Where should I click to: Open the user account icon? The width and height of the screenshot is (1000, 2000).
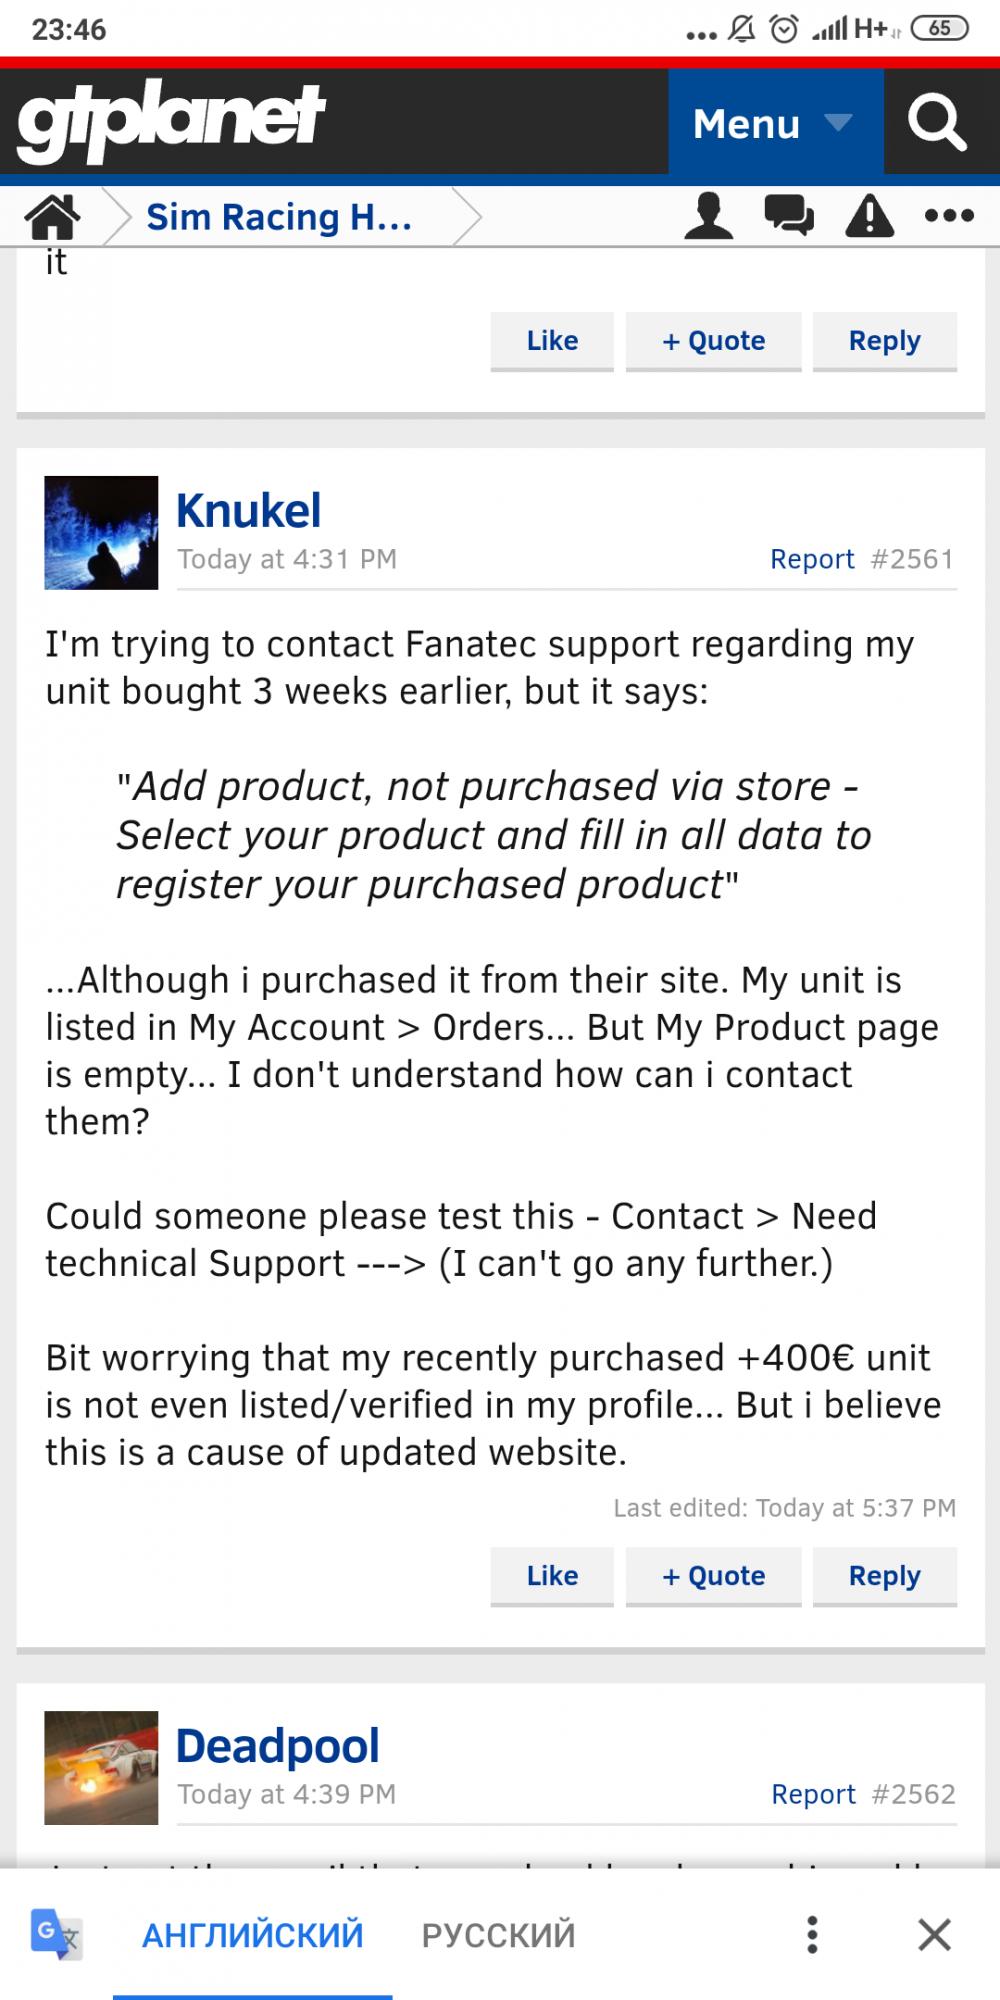709,215
